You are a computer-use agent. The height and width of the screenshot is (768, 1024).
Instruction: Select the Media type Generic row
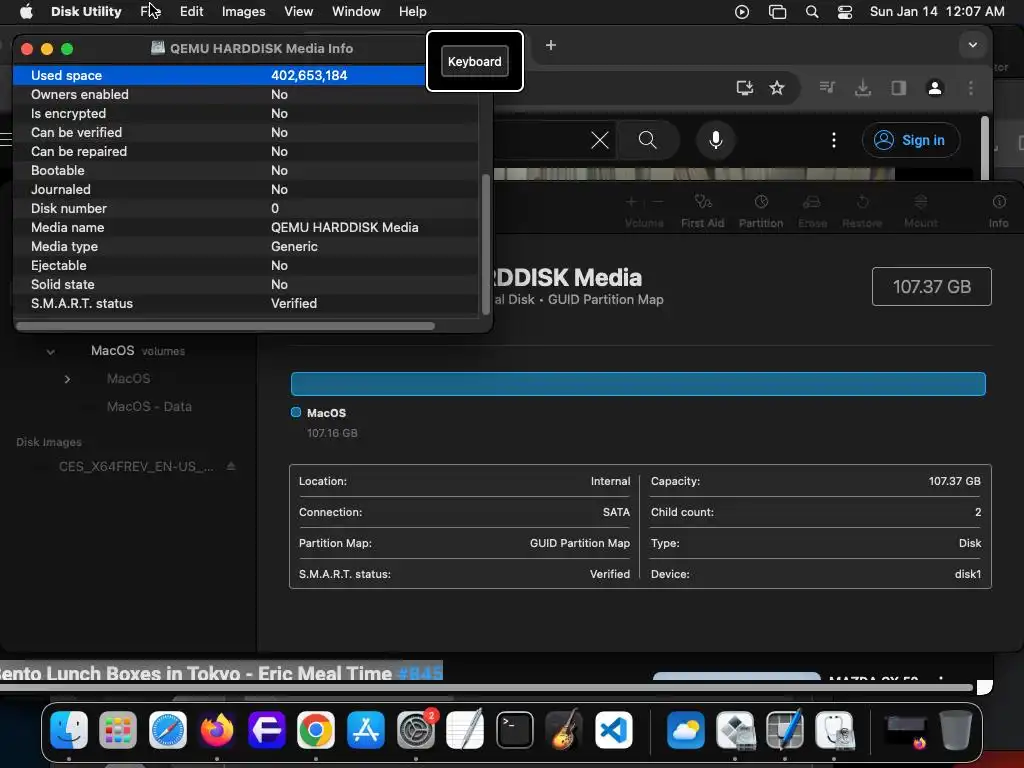click(x=247, y=246)
